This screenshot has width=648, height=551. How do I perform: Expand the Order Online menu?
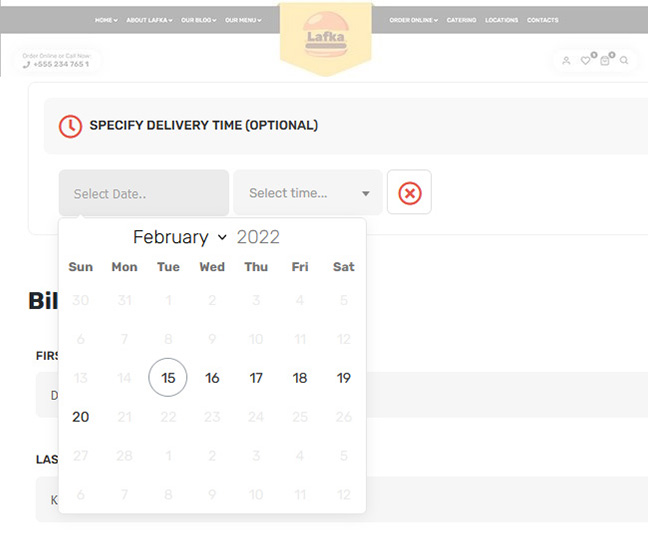413,20
